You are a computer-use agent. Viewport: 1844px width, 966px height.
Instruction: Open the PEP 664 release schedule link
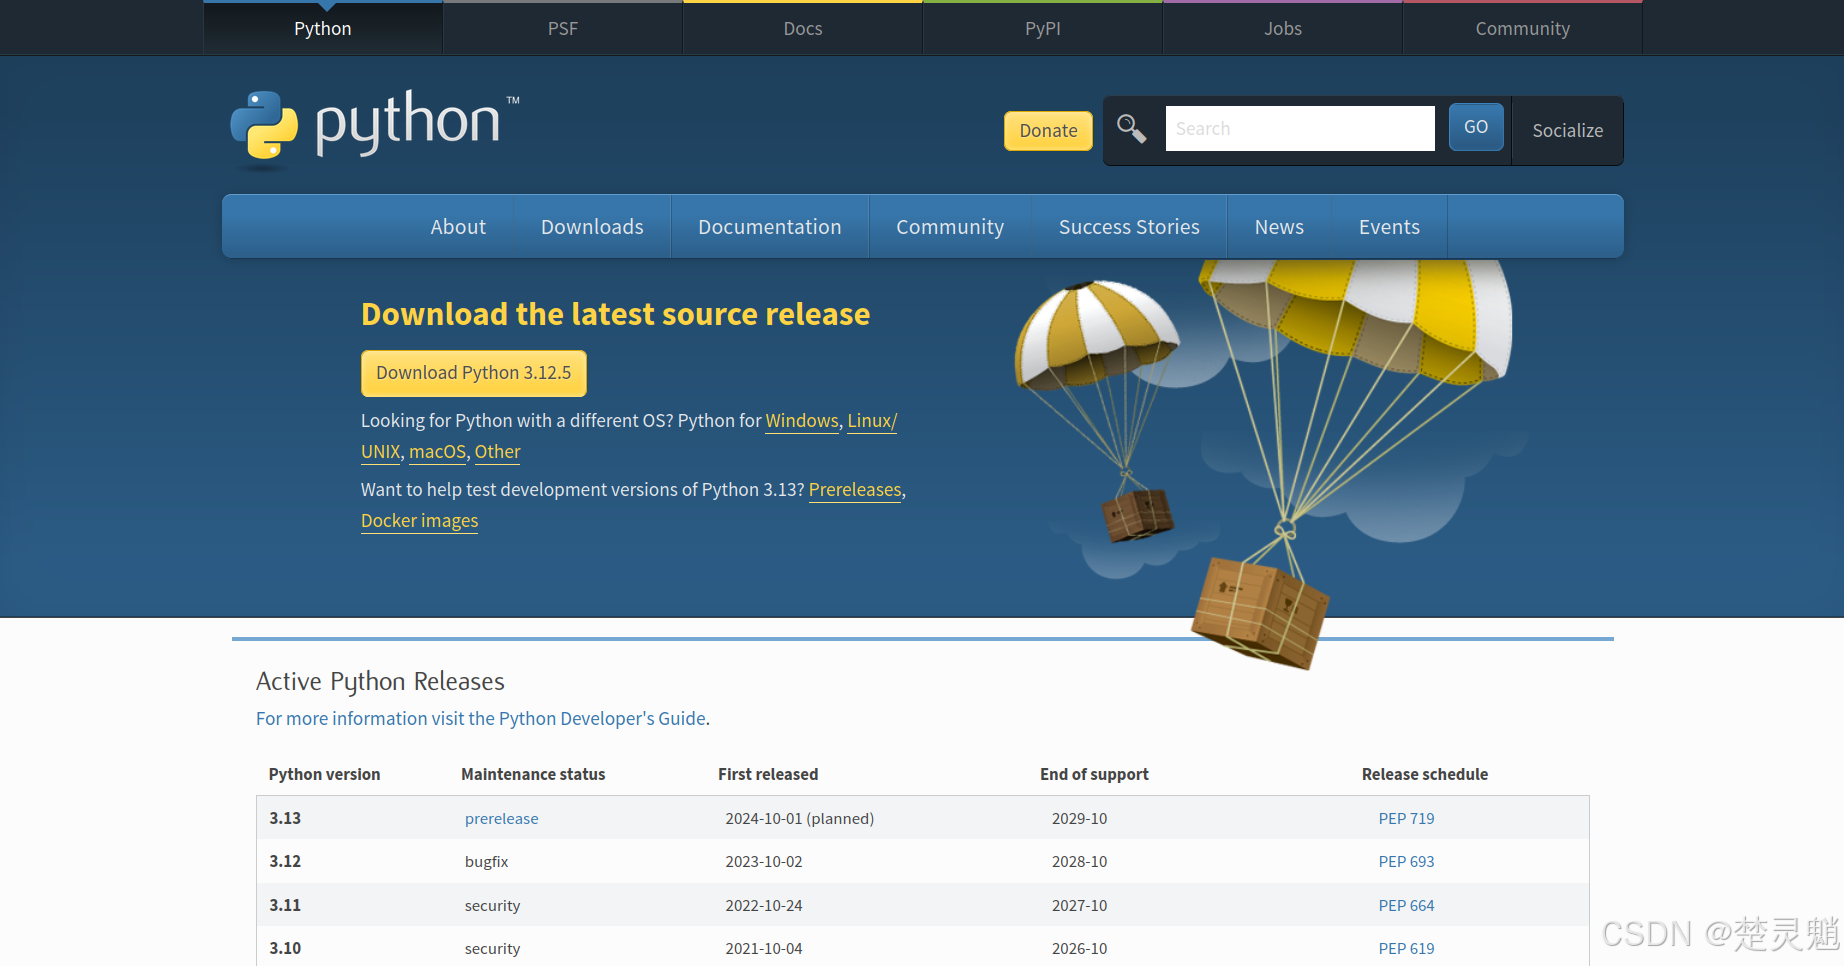pos(1406,906)
